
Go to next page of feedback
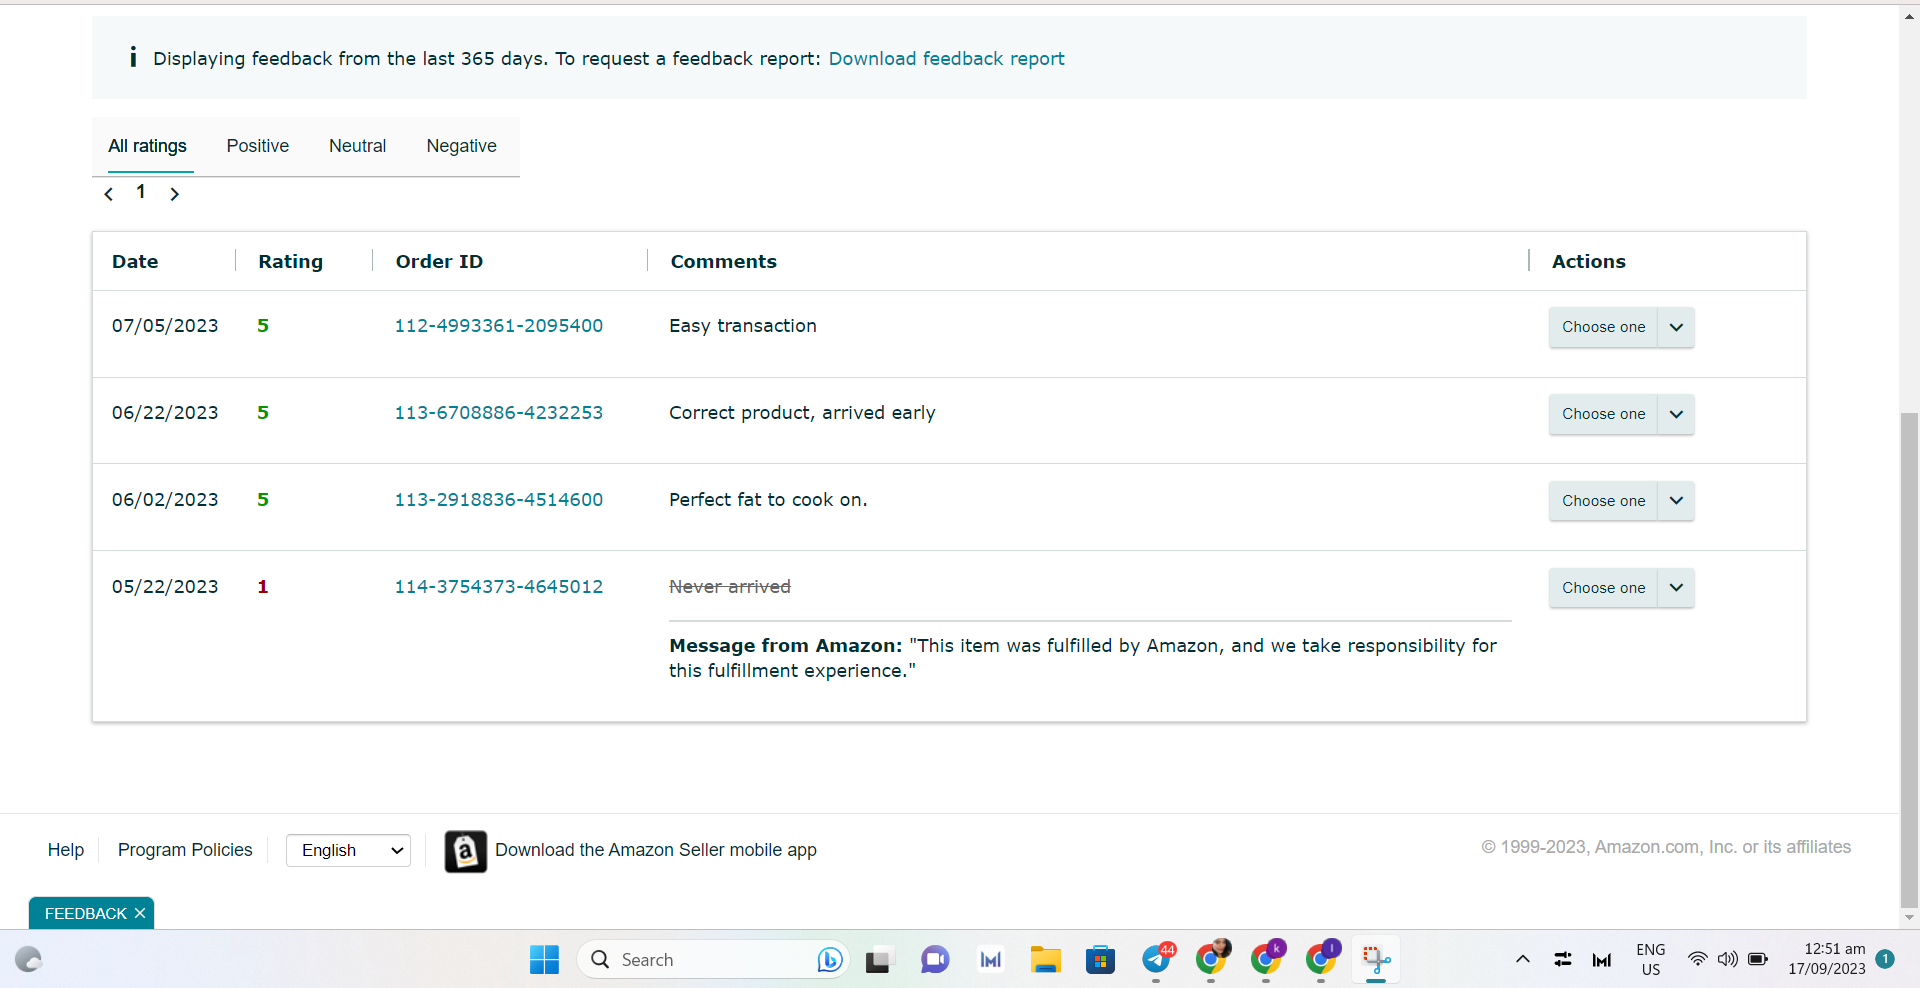coord(175,194)
